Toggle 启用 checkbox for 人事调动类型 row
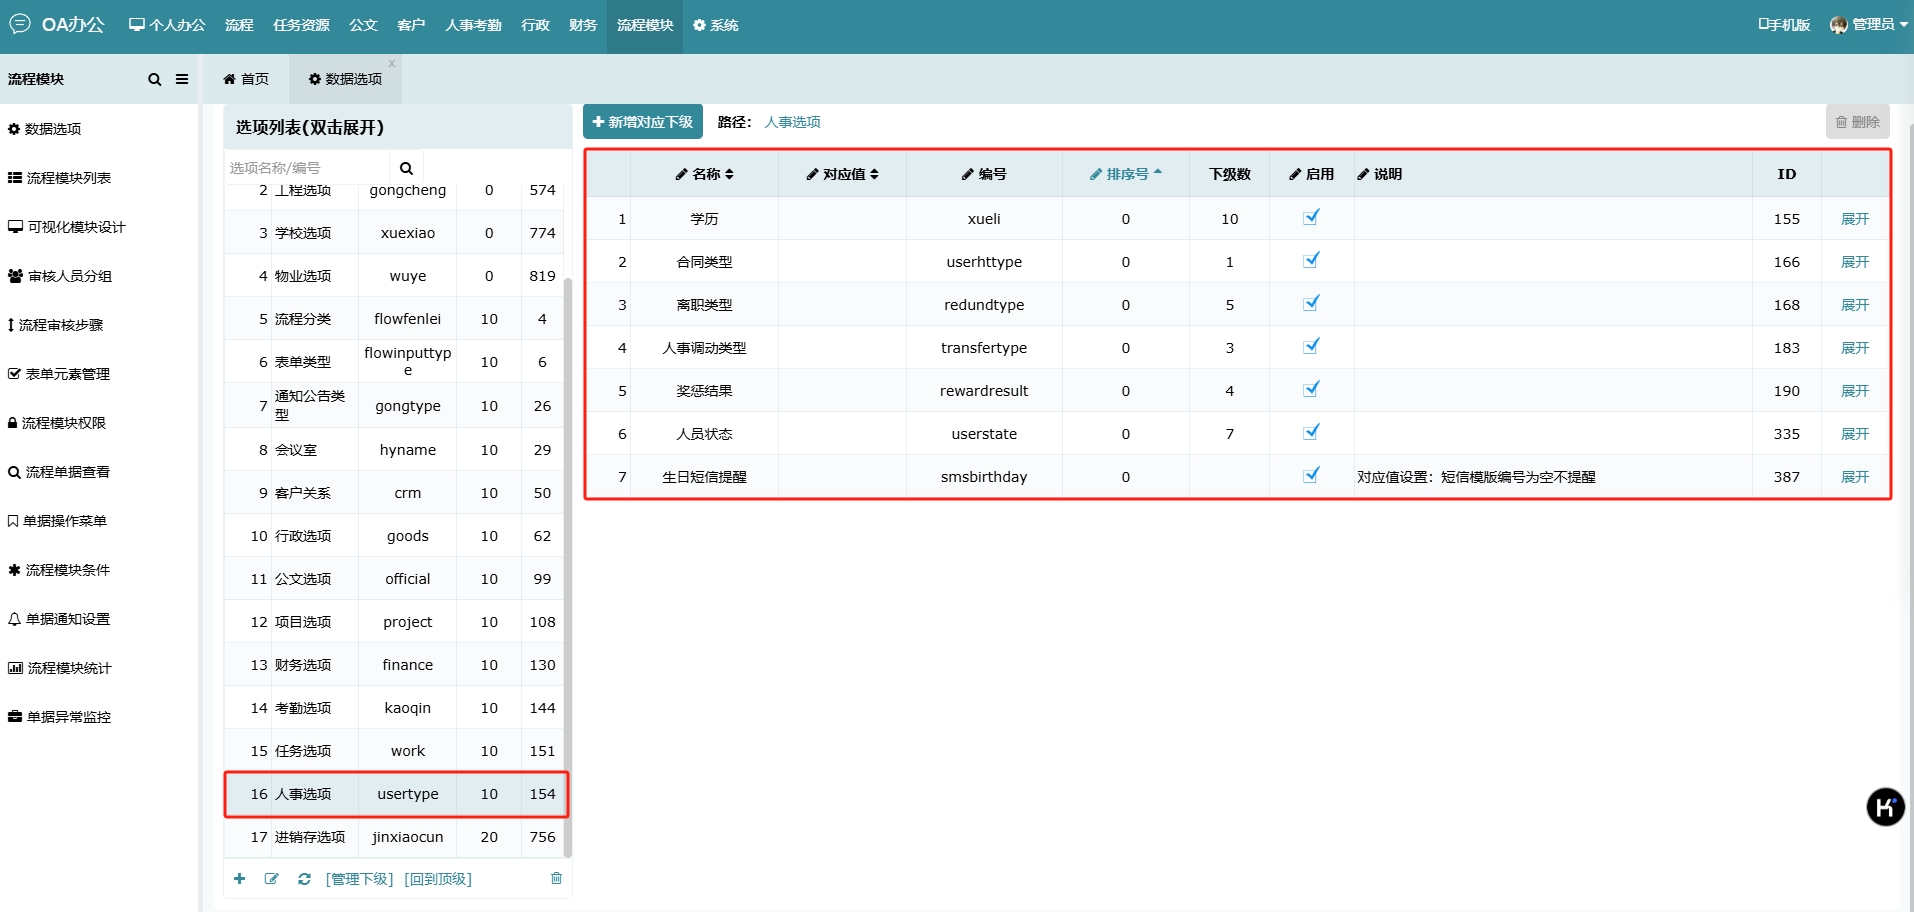 [1311, 346]
